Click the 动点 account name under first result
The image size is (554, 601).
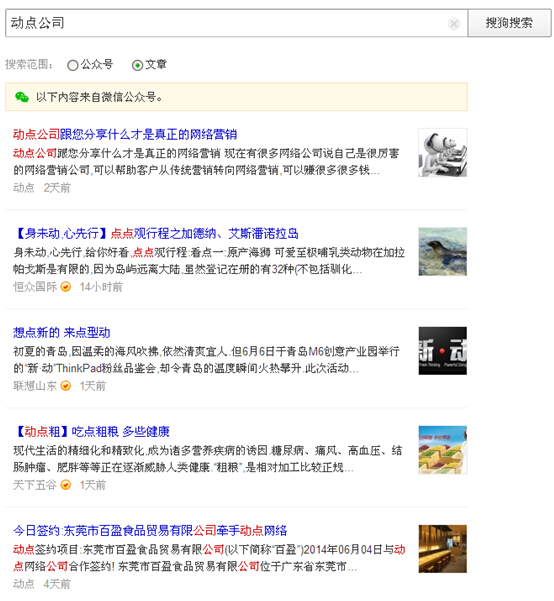(24, 188)
